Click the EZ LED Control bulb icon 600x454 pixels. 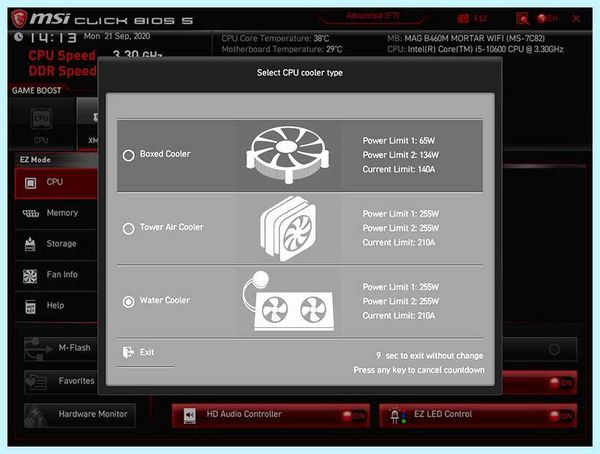pyautogui.click(x=397, y=415)
